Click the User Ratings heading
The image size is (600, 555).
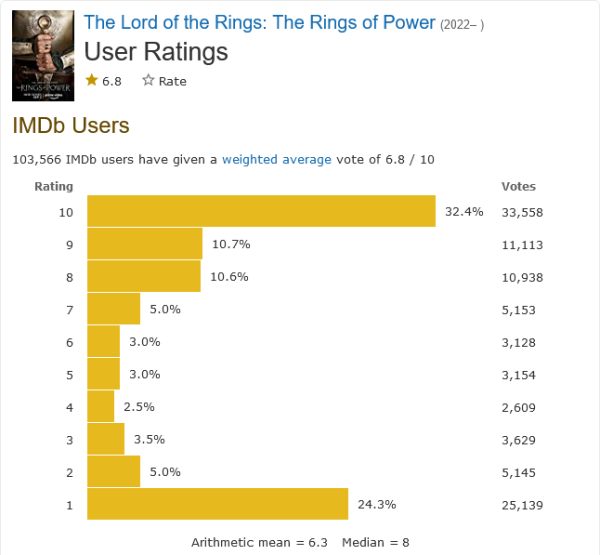pyautogui.click(x=156, y=52)
